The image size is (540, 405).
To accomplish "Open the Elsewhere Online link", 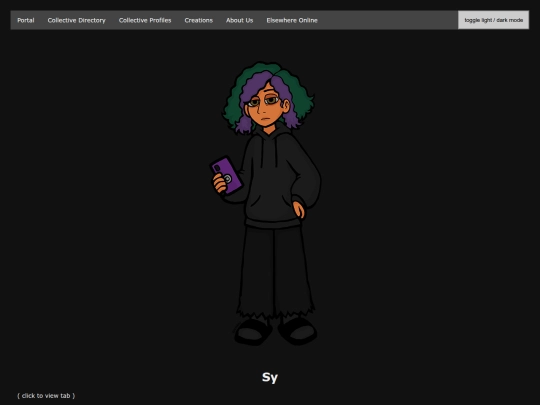I will 292,20.
